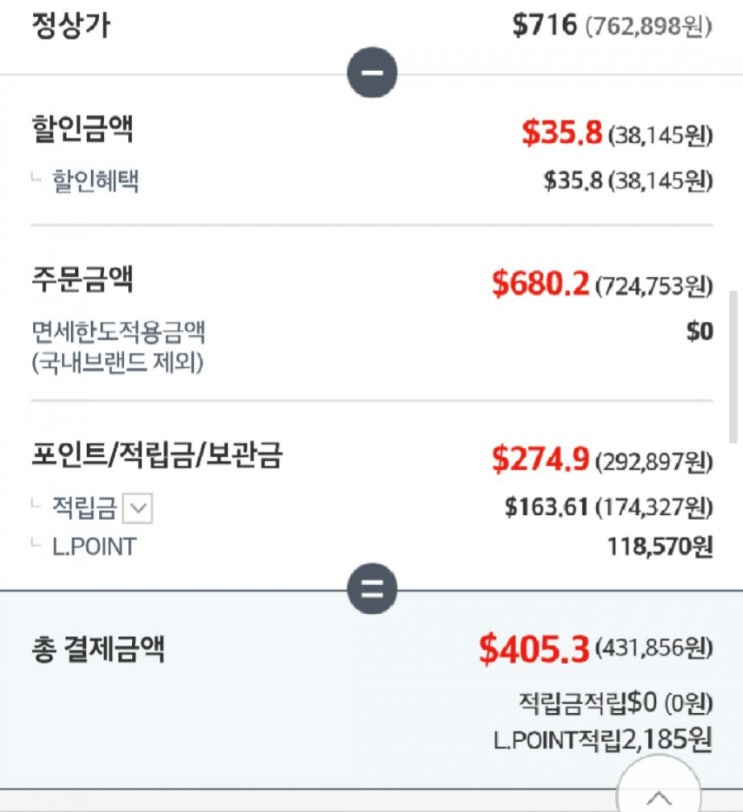Click the L.POINT used value 118,570원
The width and height of the screenshot is (743, 812).
click(660, 546)
